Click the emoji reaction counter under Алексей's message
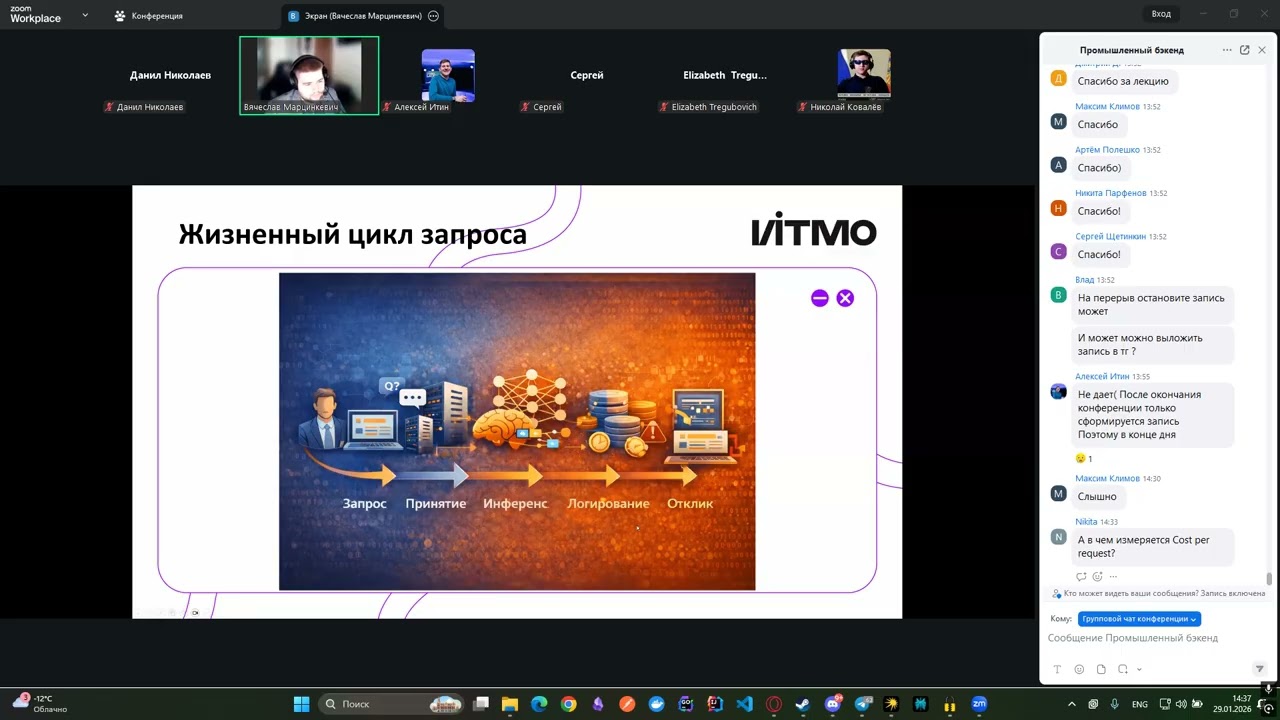Screen dimensions: 1280x720 point(1084,459)
